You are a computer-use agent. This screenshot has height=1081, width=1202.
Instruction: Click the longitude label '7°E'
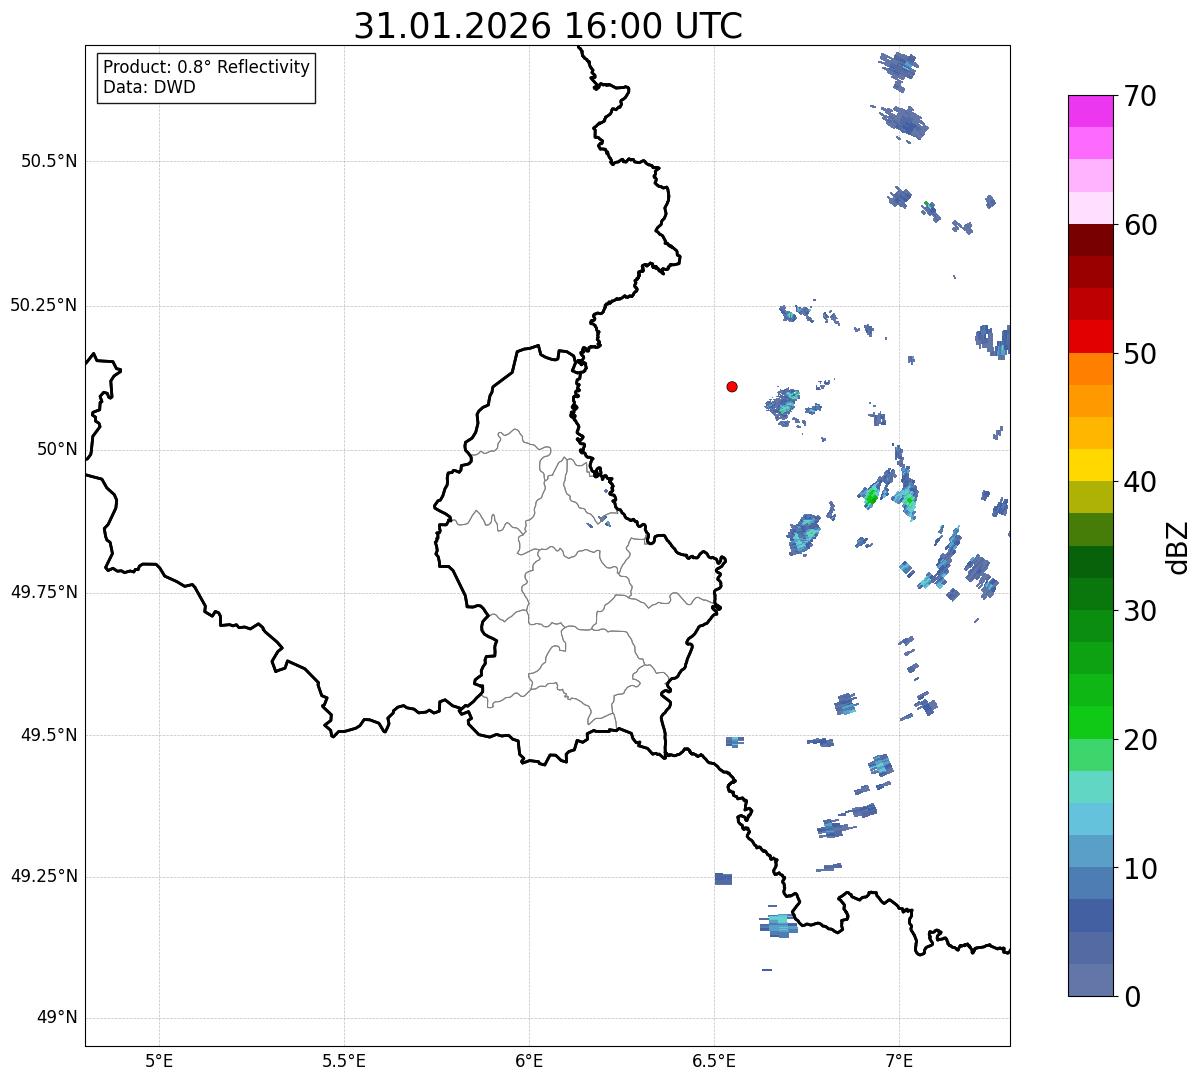(899, 1060)
